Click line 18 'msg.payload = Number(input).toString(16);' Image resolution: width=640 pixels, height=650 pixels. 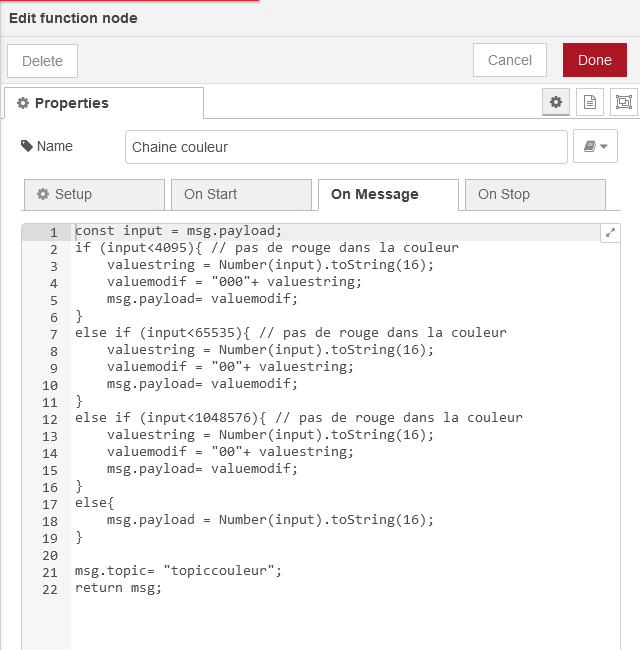pos(270,520)
